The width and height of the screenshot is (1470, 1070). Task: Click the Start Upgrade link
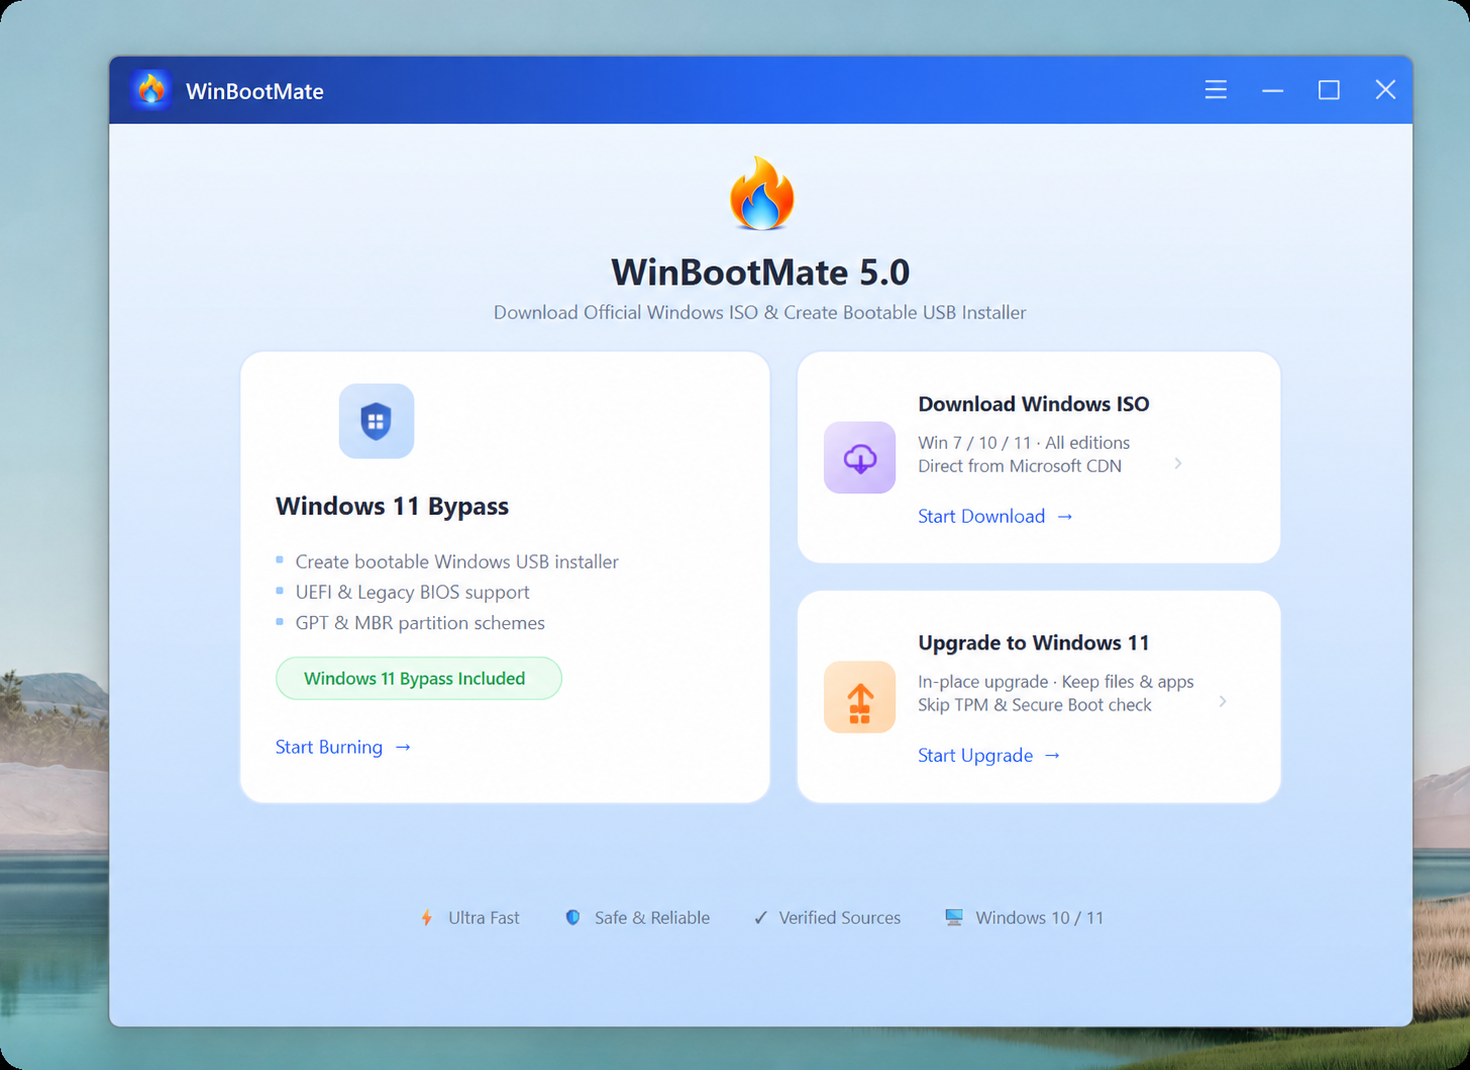[989, 755]
